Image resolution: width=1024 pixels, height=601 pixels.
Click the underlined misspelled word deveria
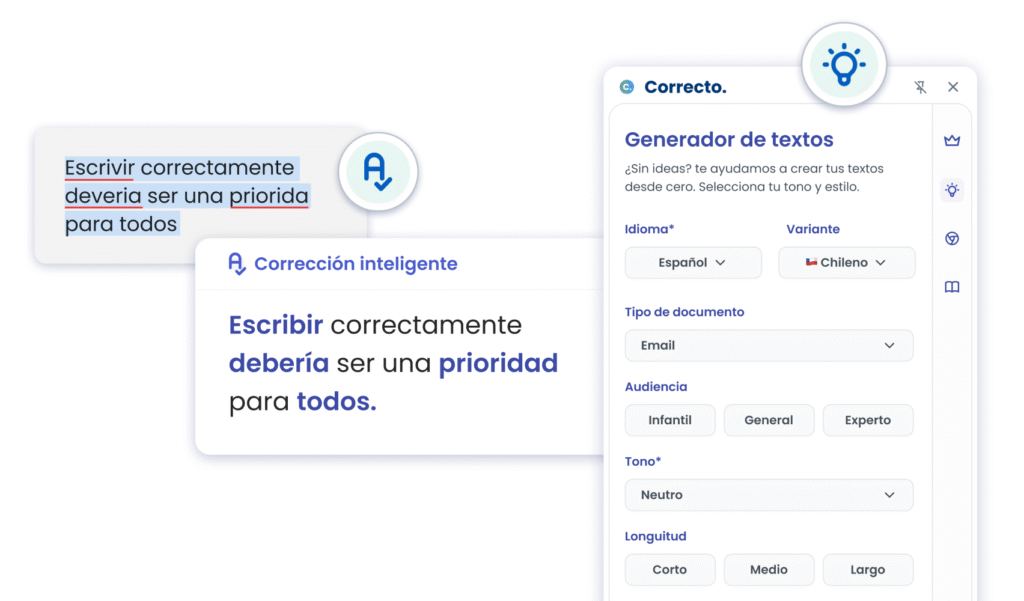pos(103,196)
